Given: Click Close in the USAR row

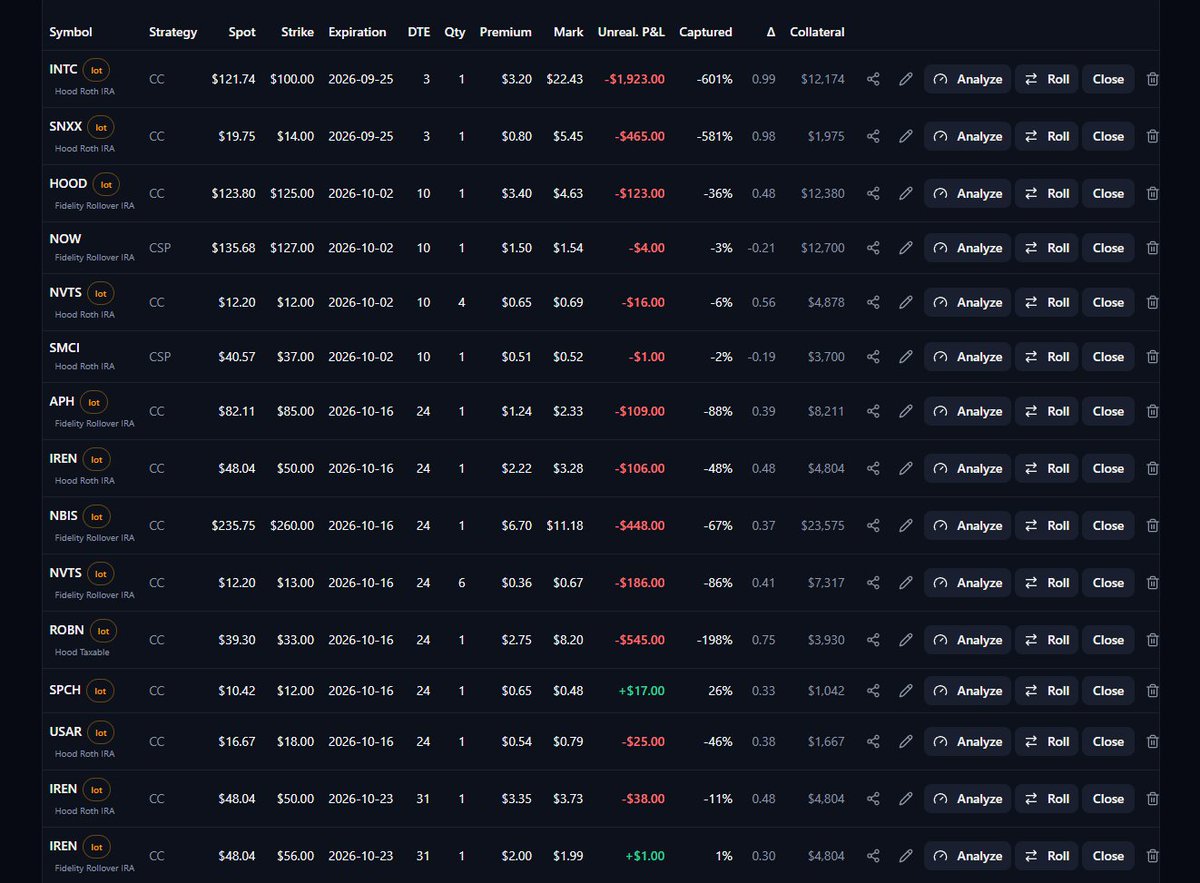Looking at the screenshot, I should tap(1108, 741).
